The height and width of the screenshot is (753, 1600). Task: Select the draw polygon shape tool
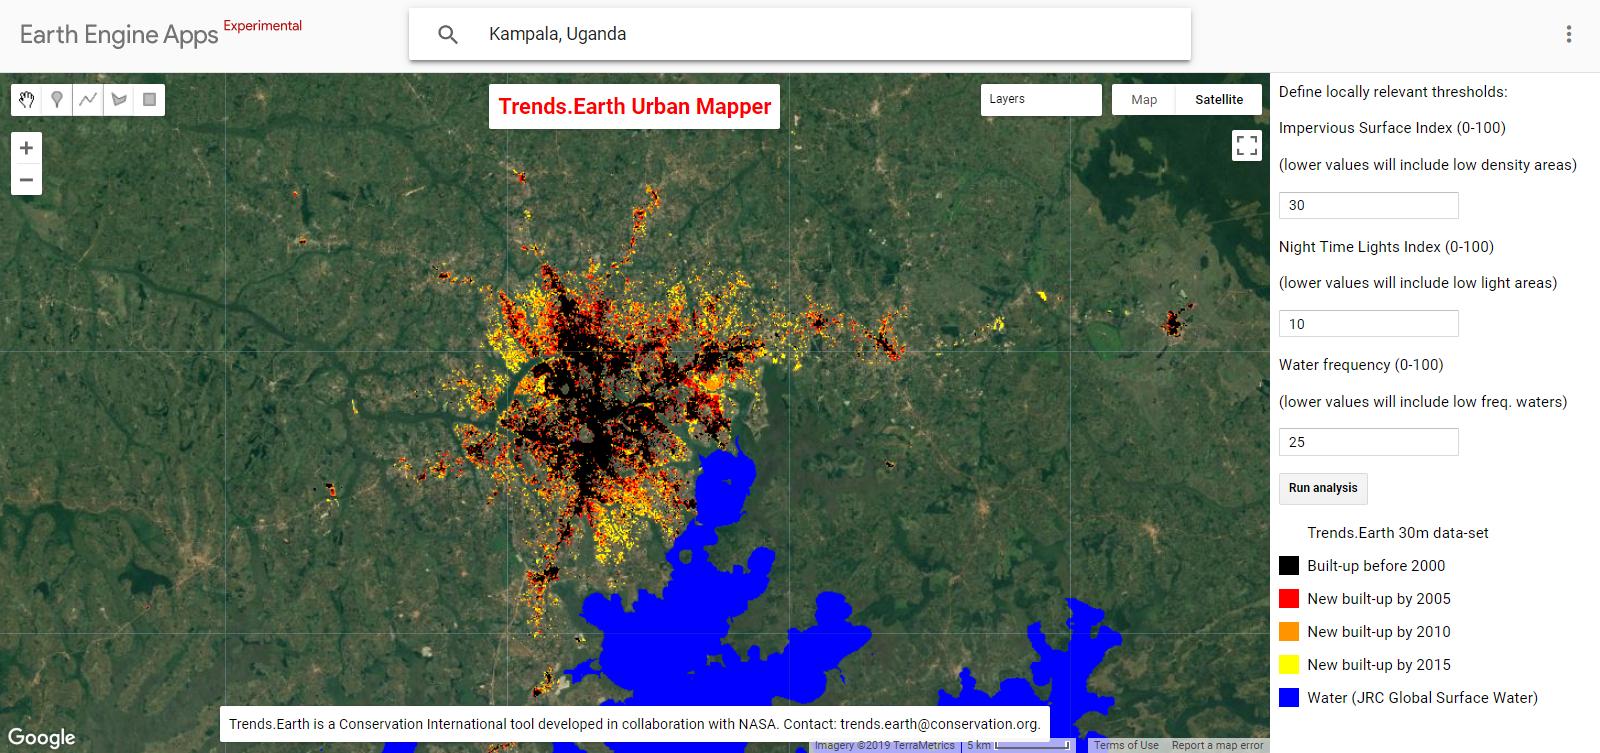pos(119,100)
